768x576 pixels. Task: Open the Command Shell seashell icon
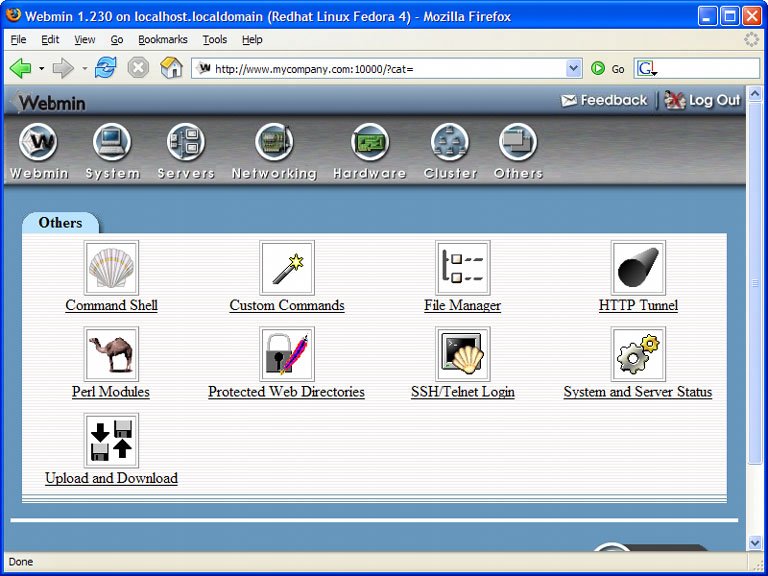click(111, 268)
